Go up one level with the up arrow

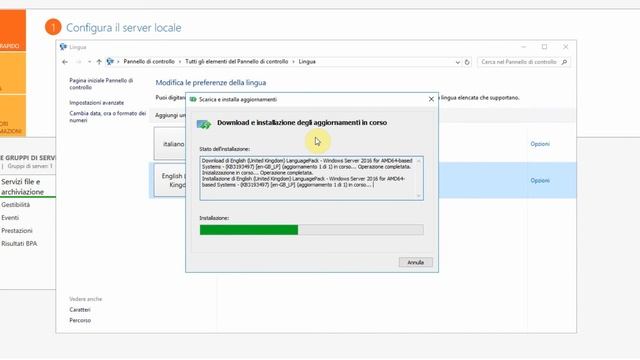pyautogui.click(x=99, y=62)
